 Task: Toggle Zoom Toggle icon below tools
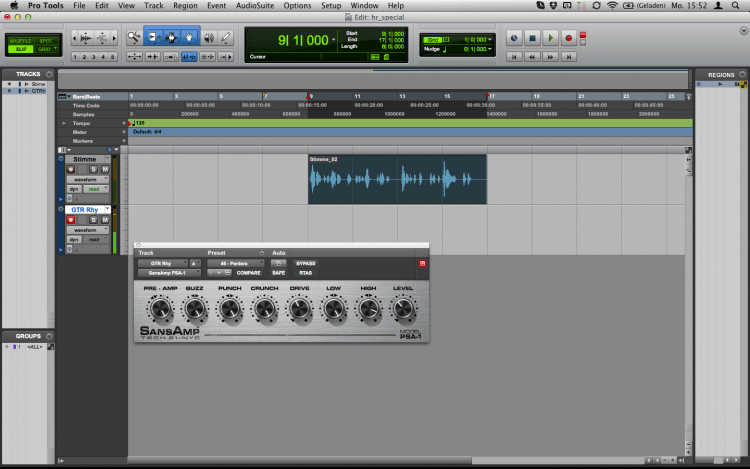(x=134, y=57)
